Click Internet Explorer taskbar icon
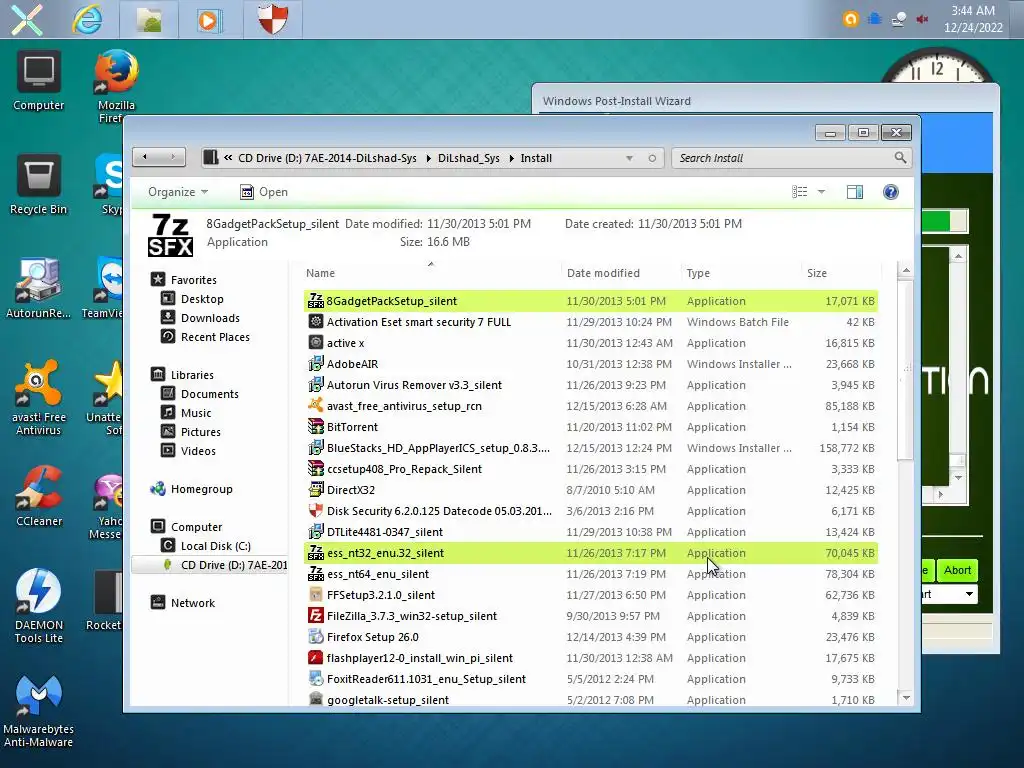 click(88, 19)
